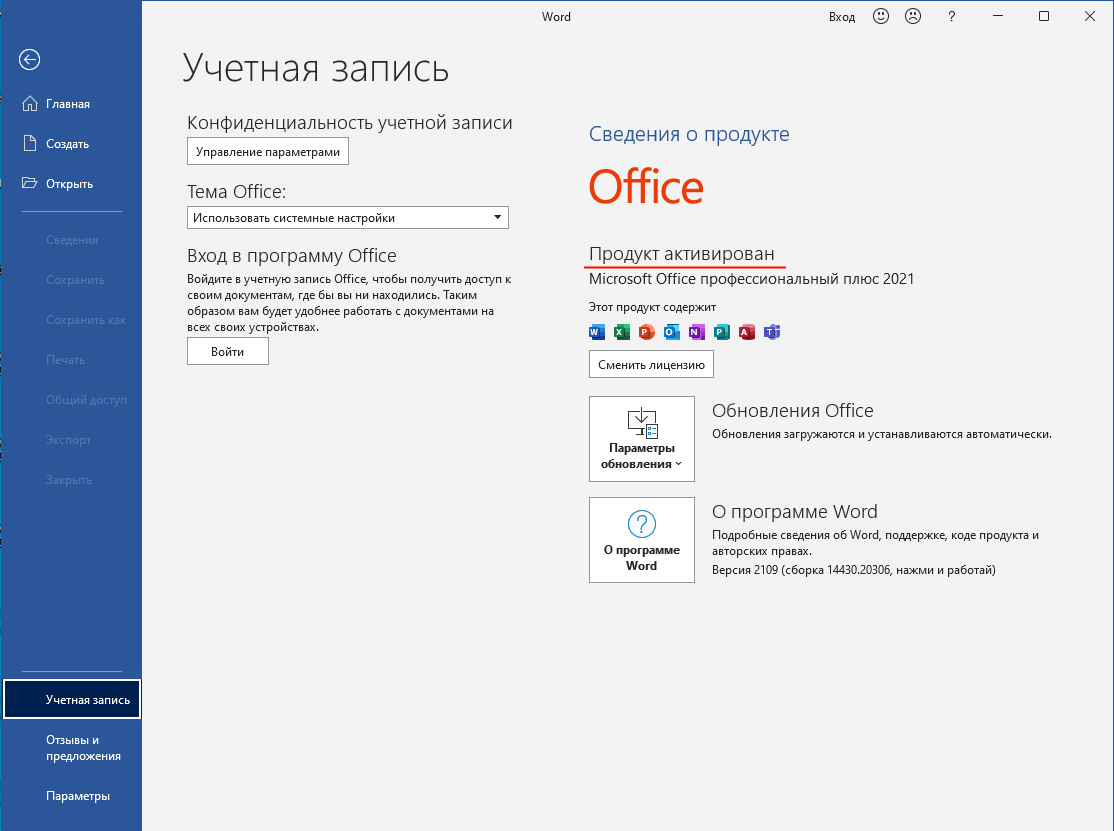The image size is (1114, 831).
Task: Click Общий доступ in the sidebar
Action: point(72,400)
